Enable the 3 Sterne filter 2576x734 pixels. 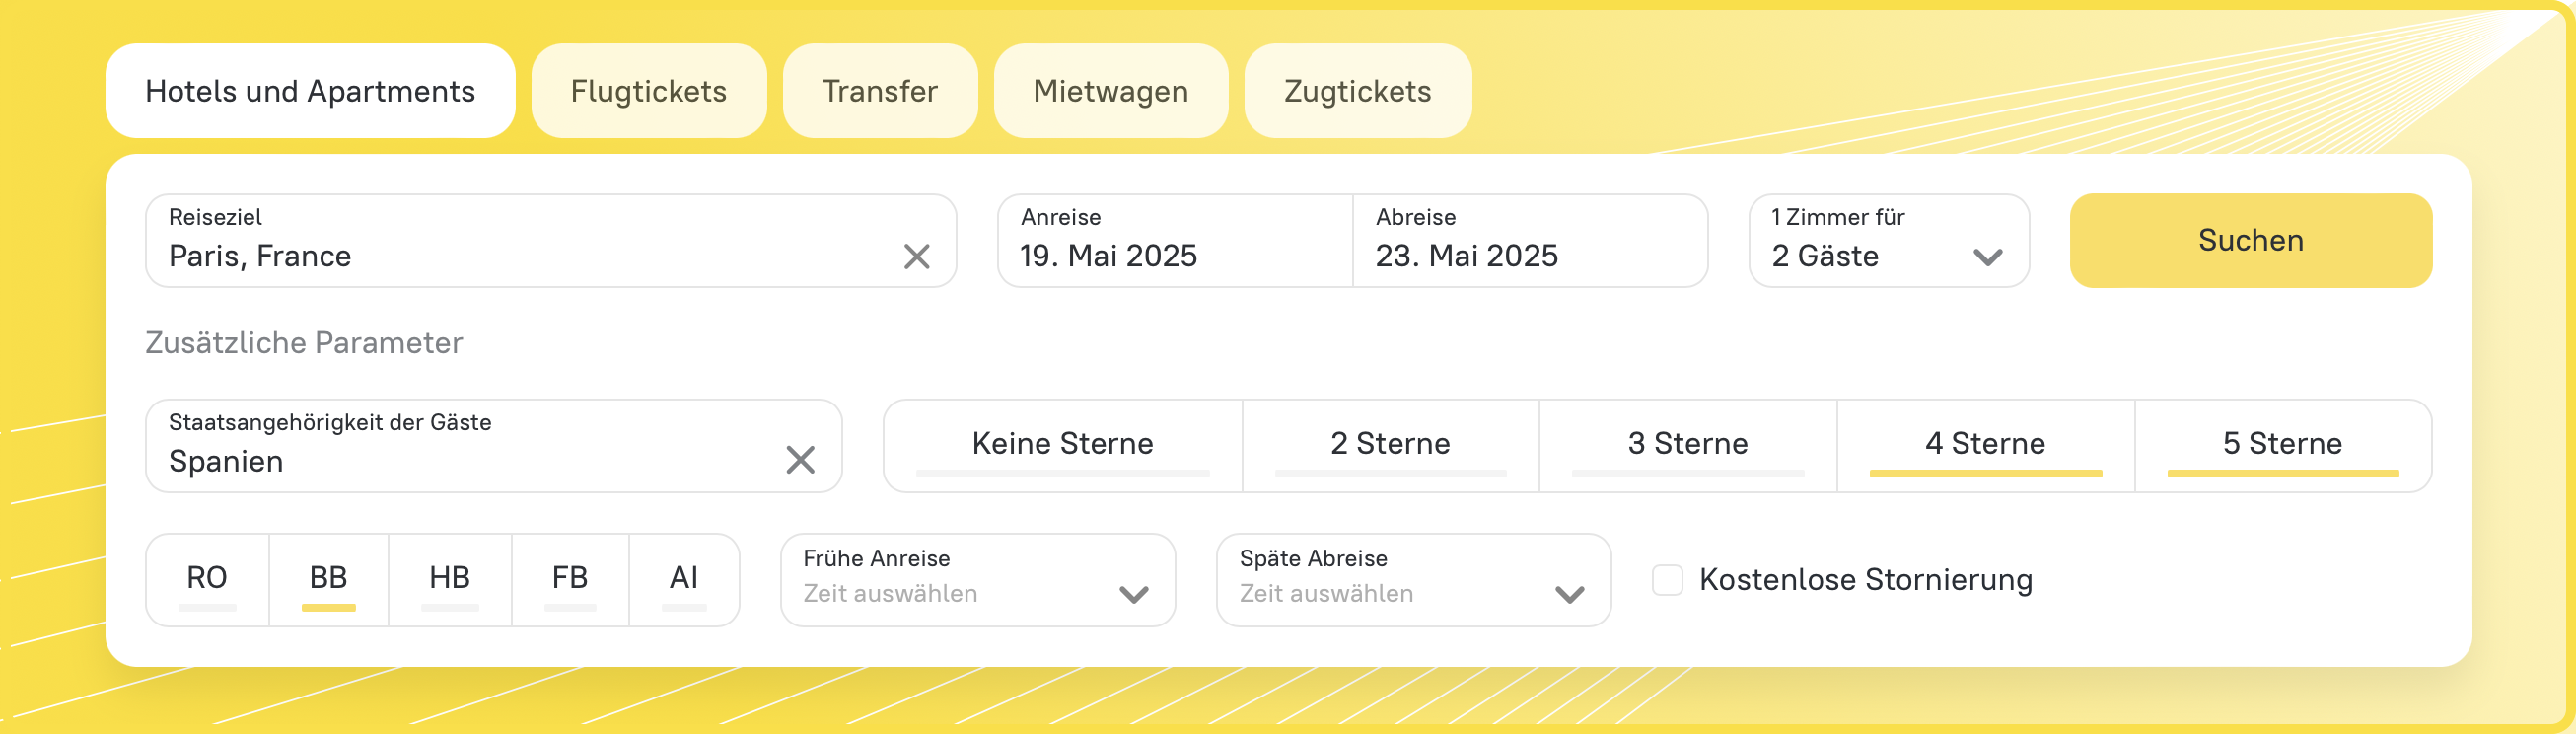[1687, 445]
